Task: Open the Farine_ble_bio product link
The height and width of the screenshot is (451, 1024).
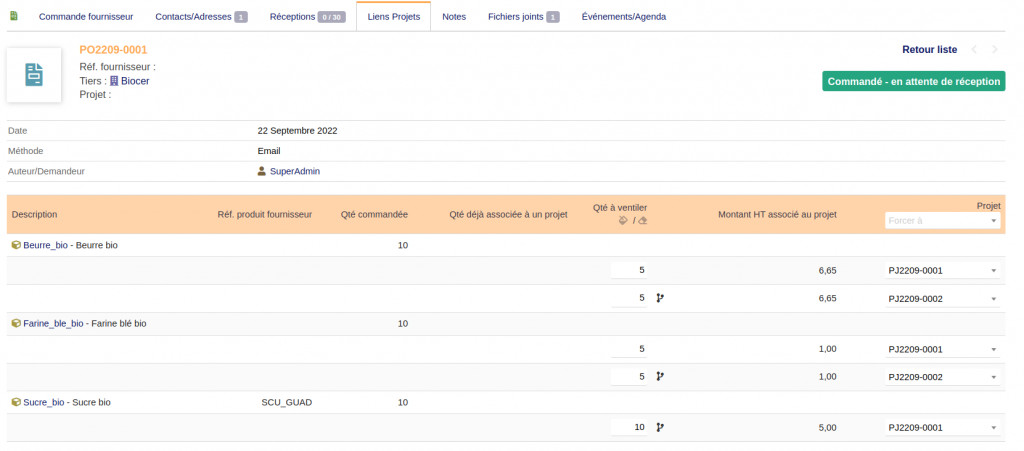Action: click(x=53, y=323)
